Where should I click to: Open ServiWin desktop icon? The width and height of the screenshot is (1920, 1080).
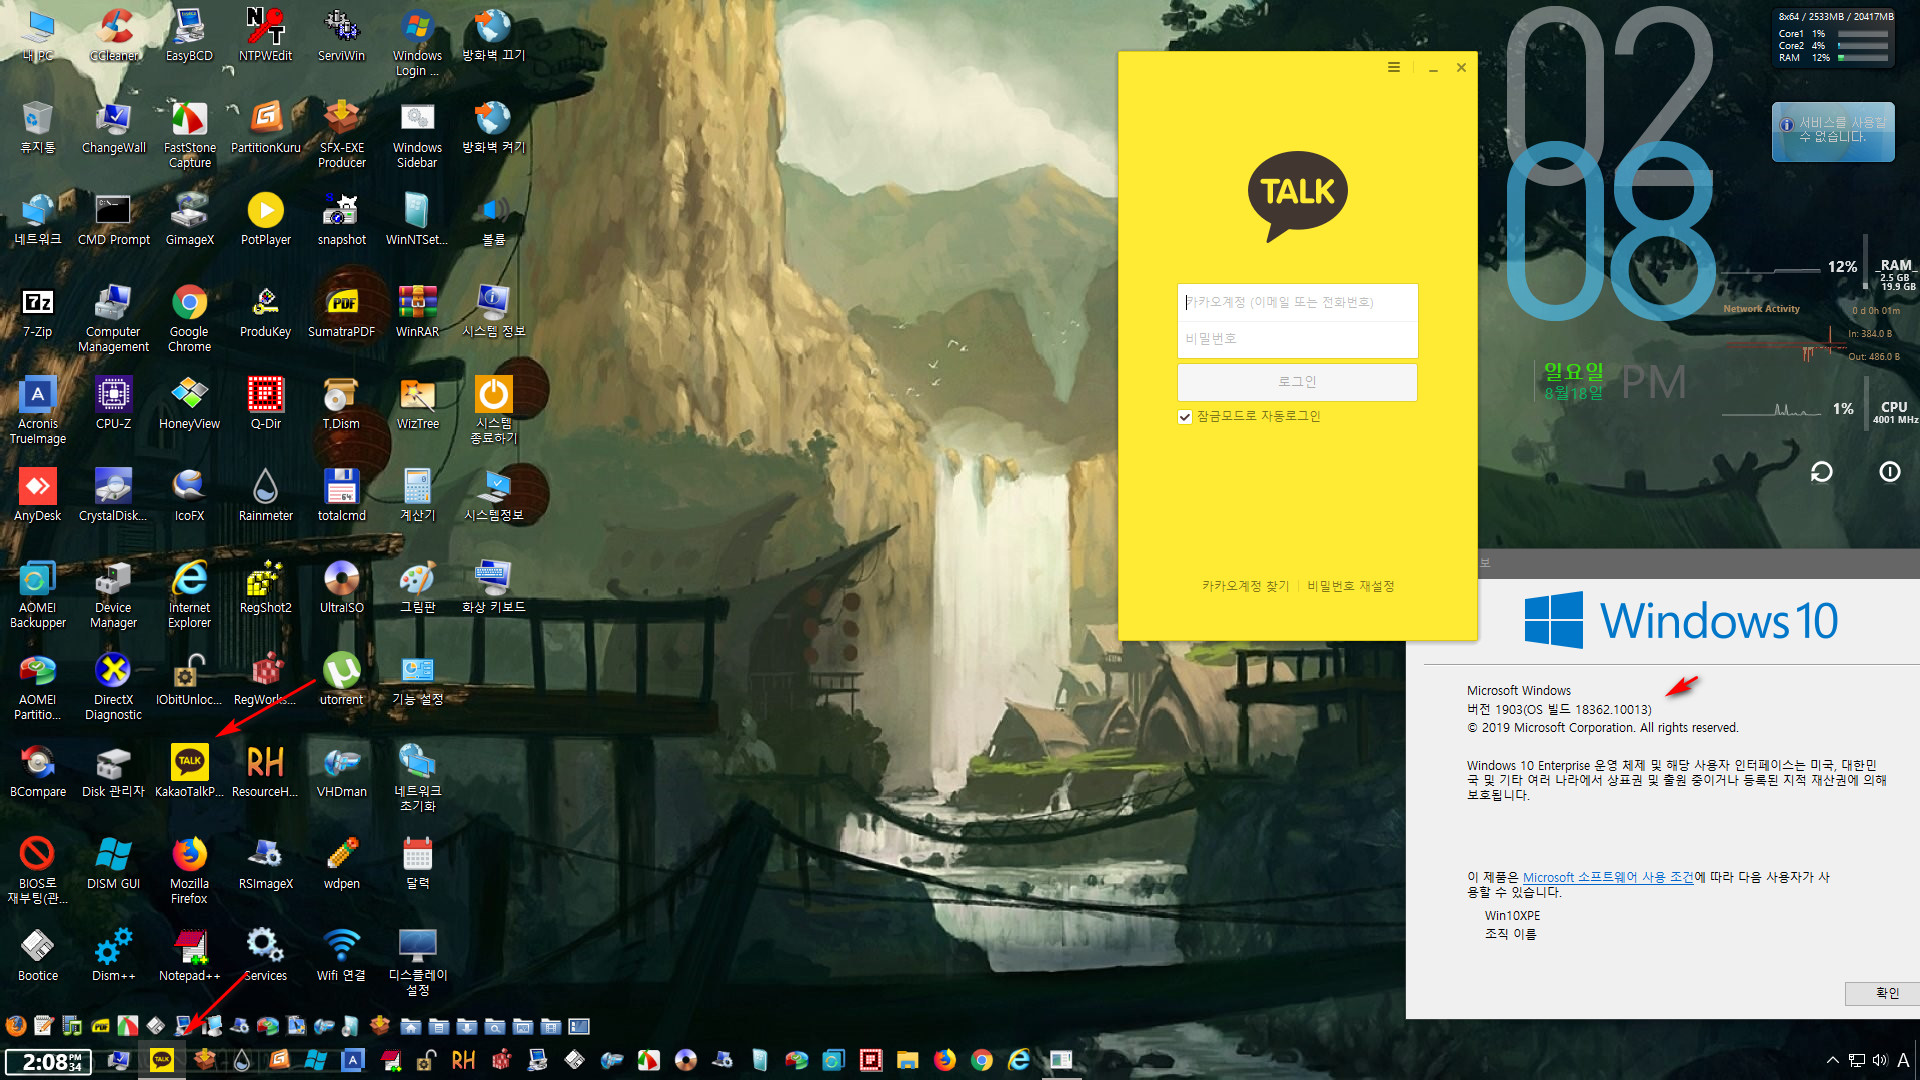point(341,35)
